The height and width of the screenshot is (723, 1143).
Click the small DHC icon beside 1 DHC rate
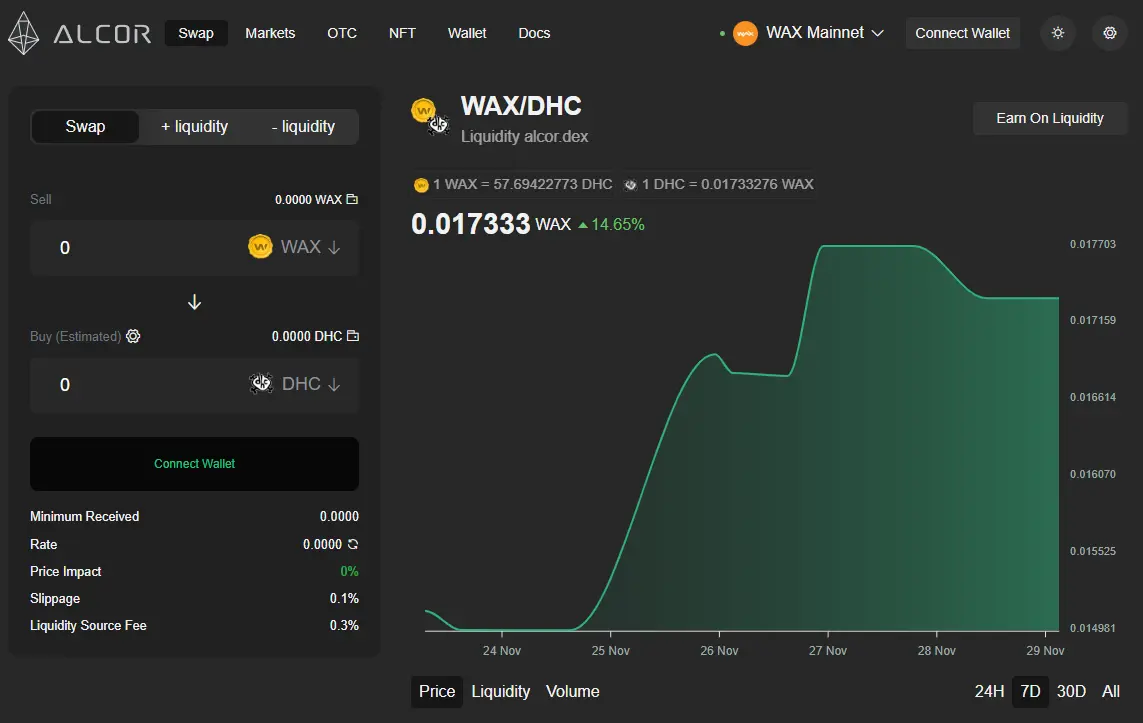[x=631, y=185]
